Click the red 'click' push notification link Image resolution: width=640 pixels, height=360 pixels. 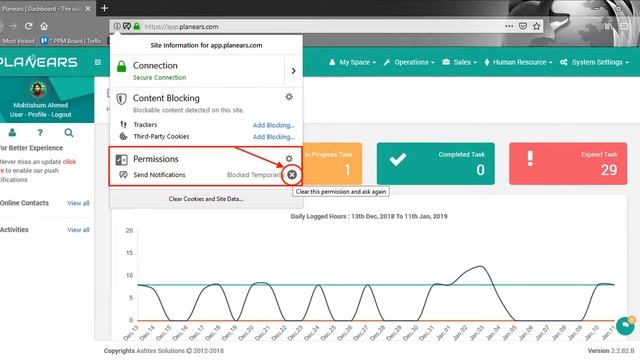tap(69, 162)
